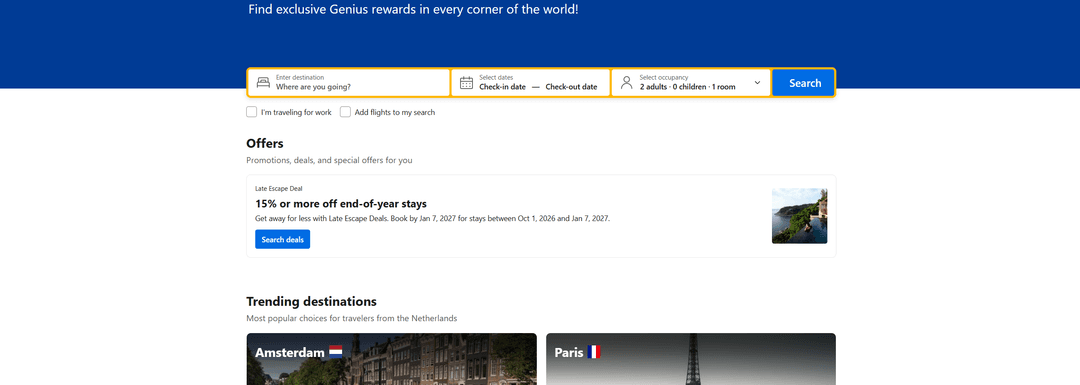Image resolution: width=1080 pixels, height=385 pixels.
Task: Click the bed icon in destination field
Action: pyautogui.click(x=263, y=83)
